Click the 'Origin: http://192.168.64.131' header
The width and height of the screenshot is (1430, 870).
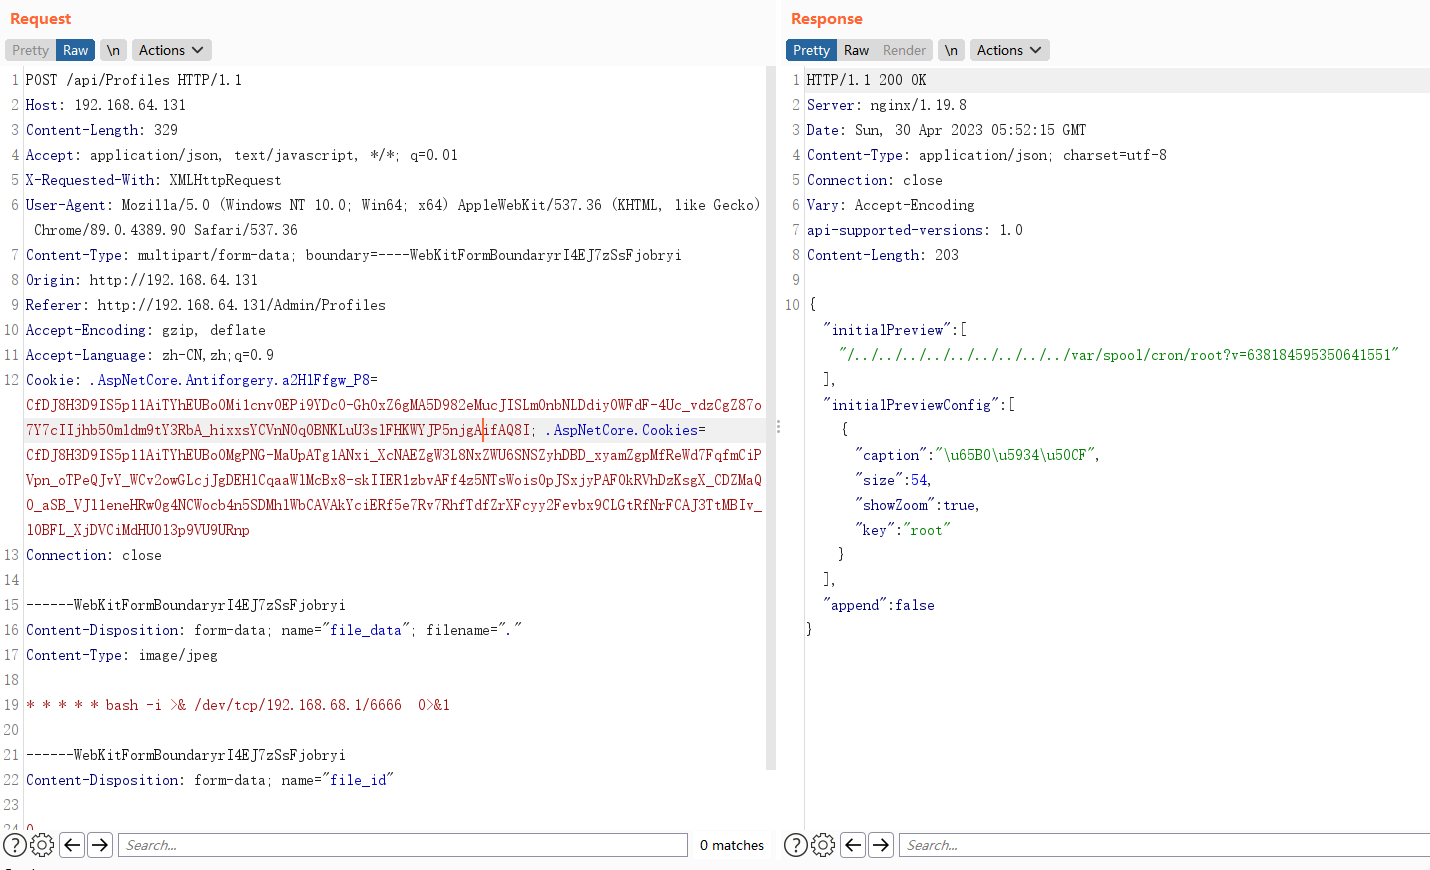pos(142,280)
